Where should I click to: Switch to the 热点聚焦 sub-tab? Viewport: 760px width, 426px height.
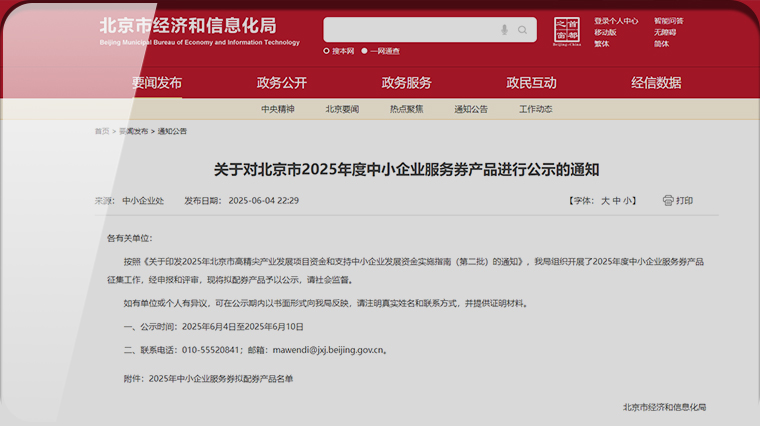(407, 109)
